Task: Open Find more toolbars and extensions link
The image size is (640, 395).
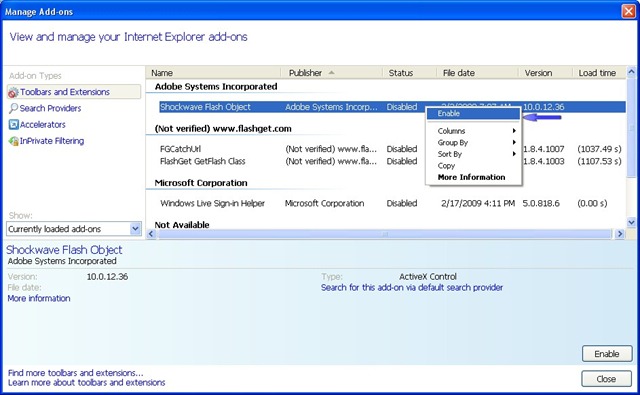Action: coord(76,373)
